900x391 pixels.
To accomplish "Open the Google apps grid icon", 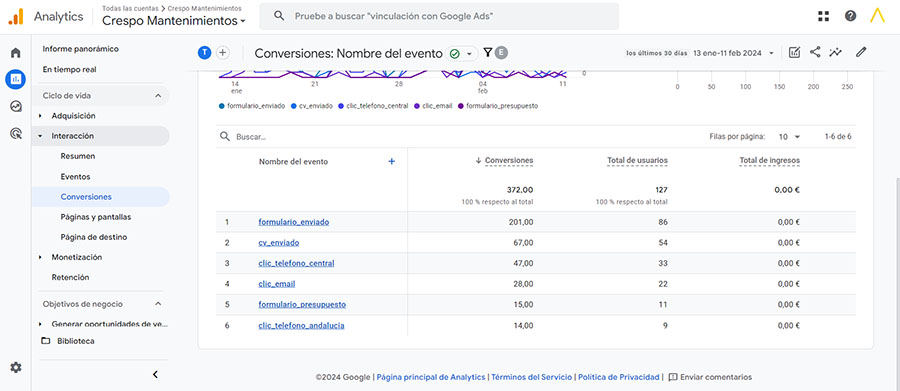I will point(824,16).
